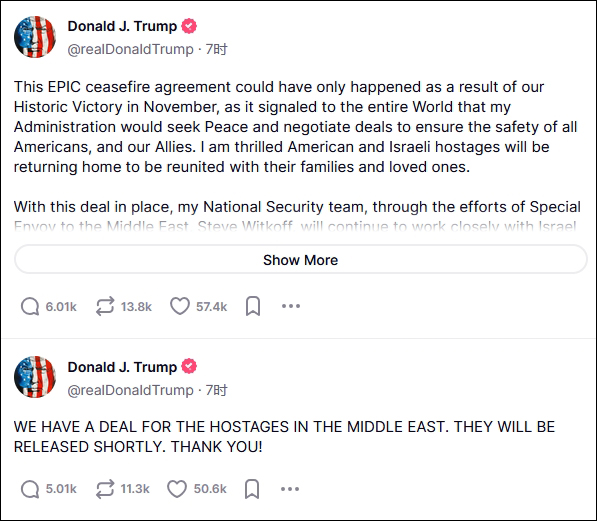Click the profile avatar on the second post
Viewport: 597px width, 521px height.
tap(35, 377)
